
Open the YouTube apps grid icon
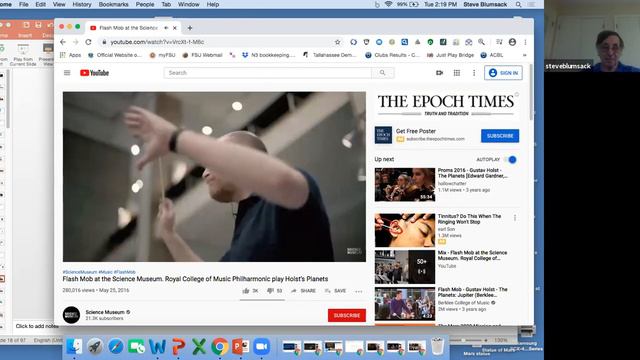click(x=457, y=73)
